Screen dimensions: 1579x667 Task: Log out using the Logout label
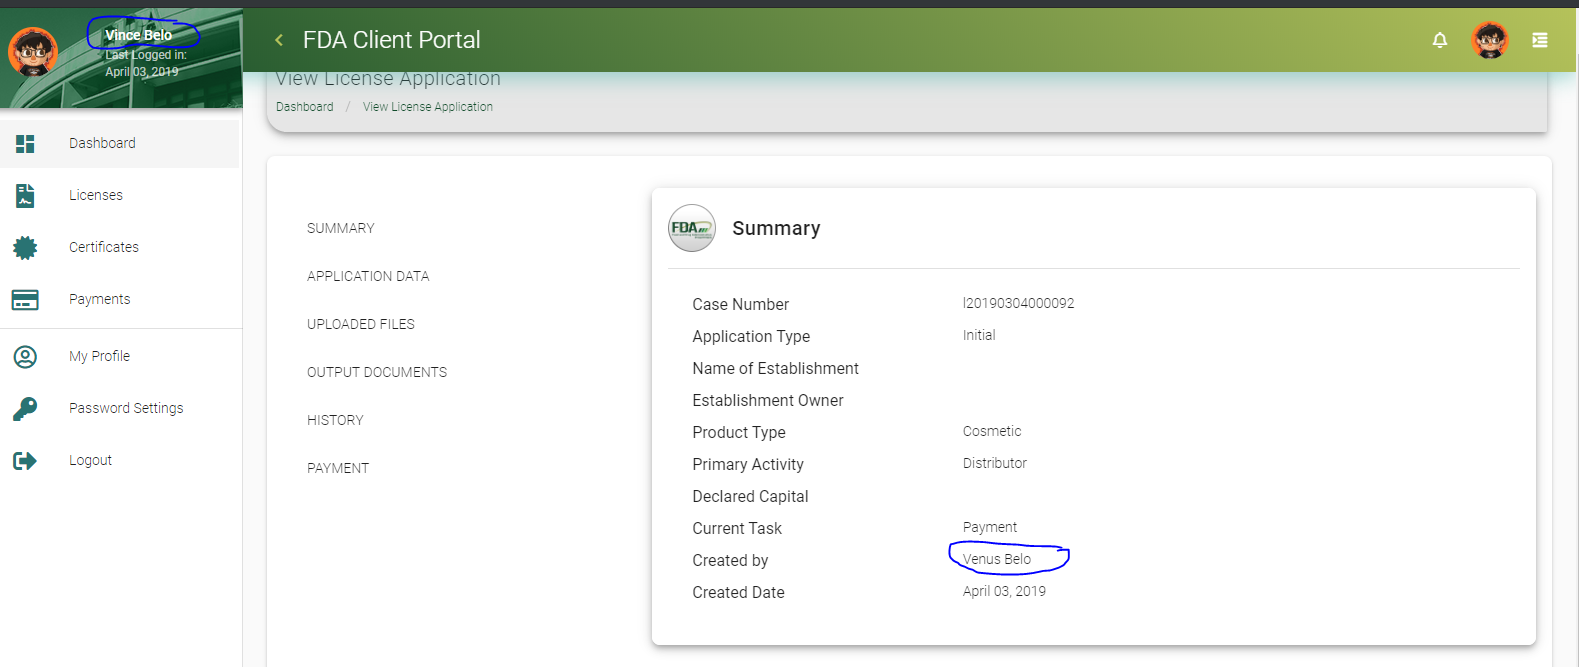point(90,461)
